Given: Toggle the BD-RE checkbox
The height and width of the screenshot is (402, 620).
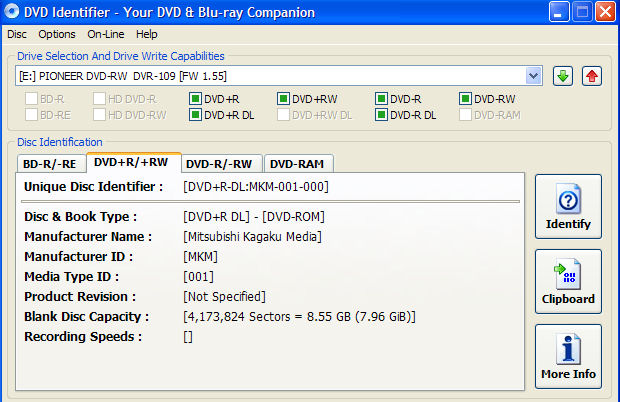Looking at the screenshot, I should click(31, 115).
